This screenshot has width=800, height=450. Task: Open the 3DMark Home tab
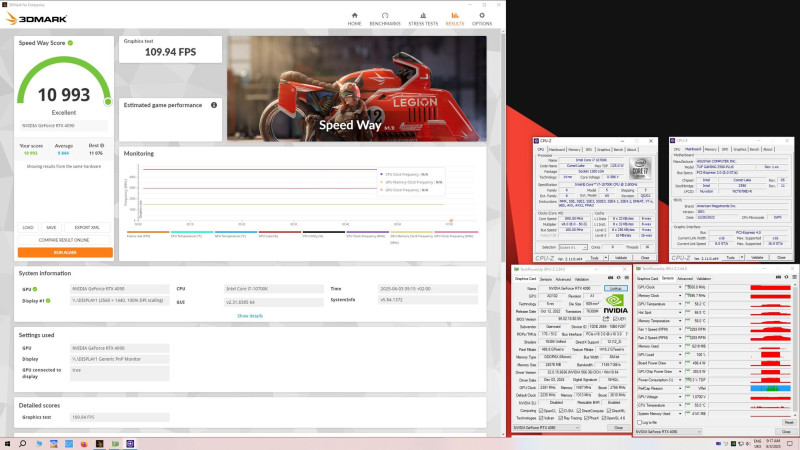[355, 19]
